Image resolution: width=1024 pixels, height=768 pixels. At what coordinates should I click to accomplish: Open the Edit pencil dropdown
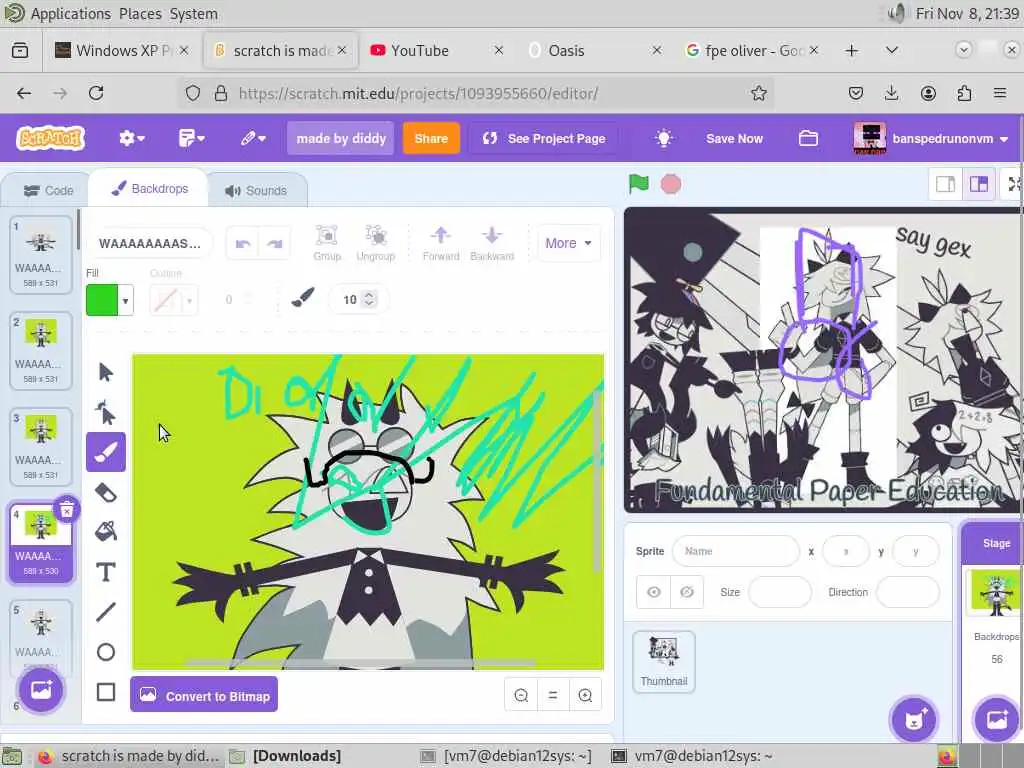(253, 138)
